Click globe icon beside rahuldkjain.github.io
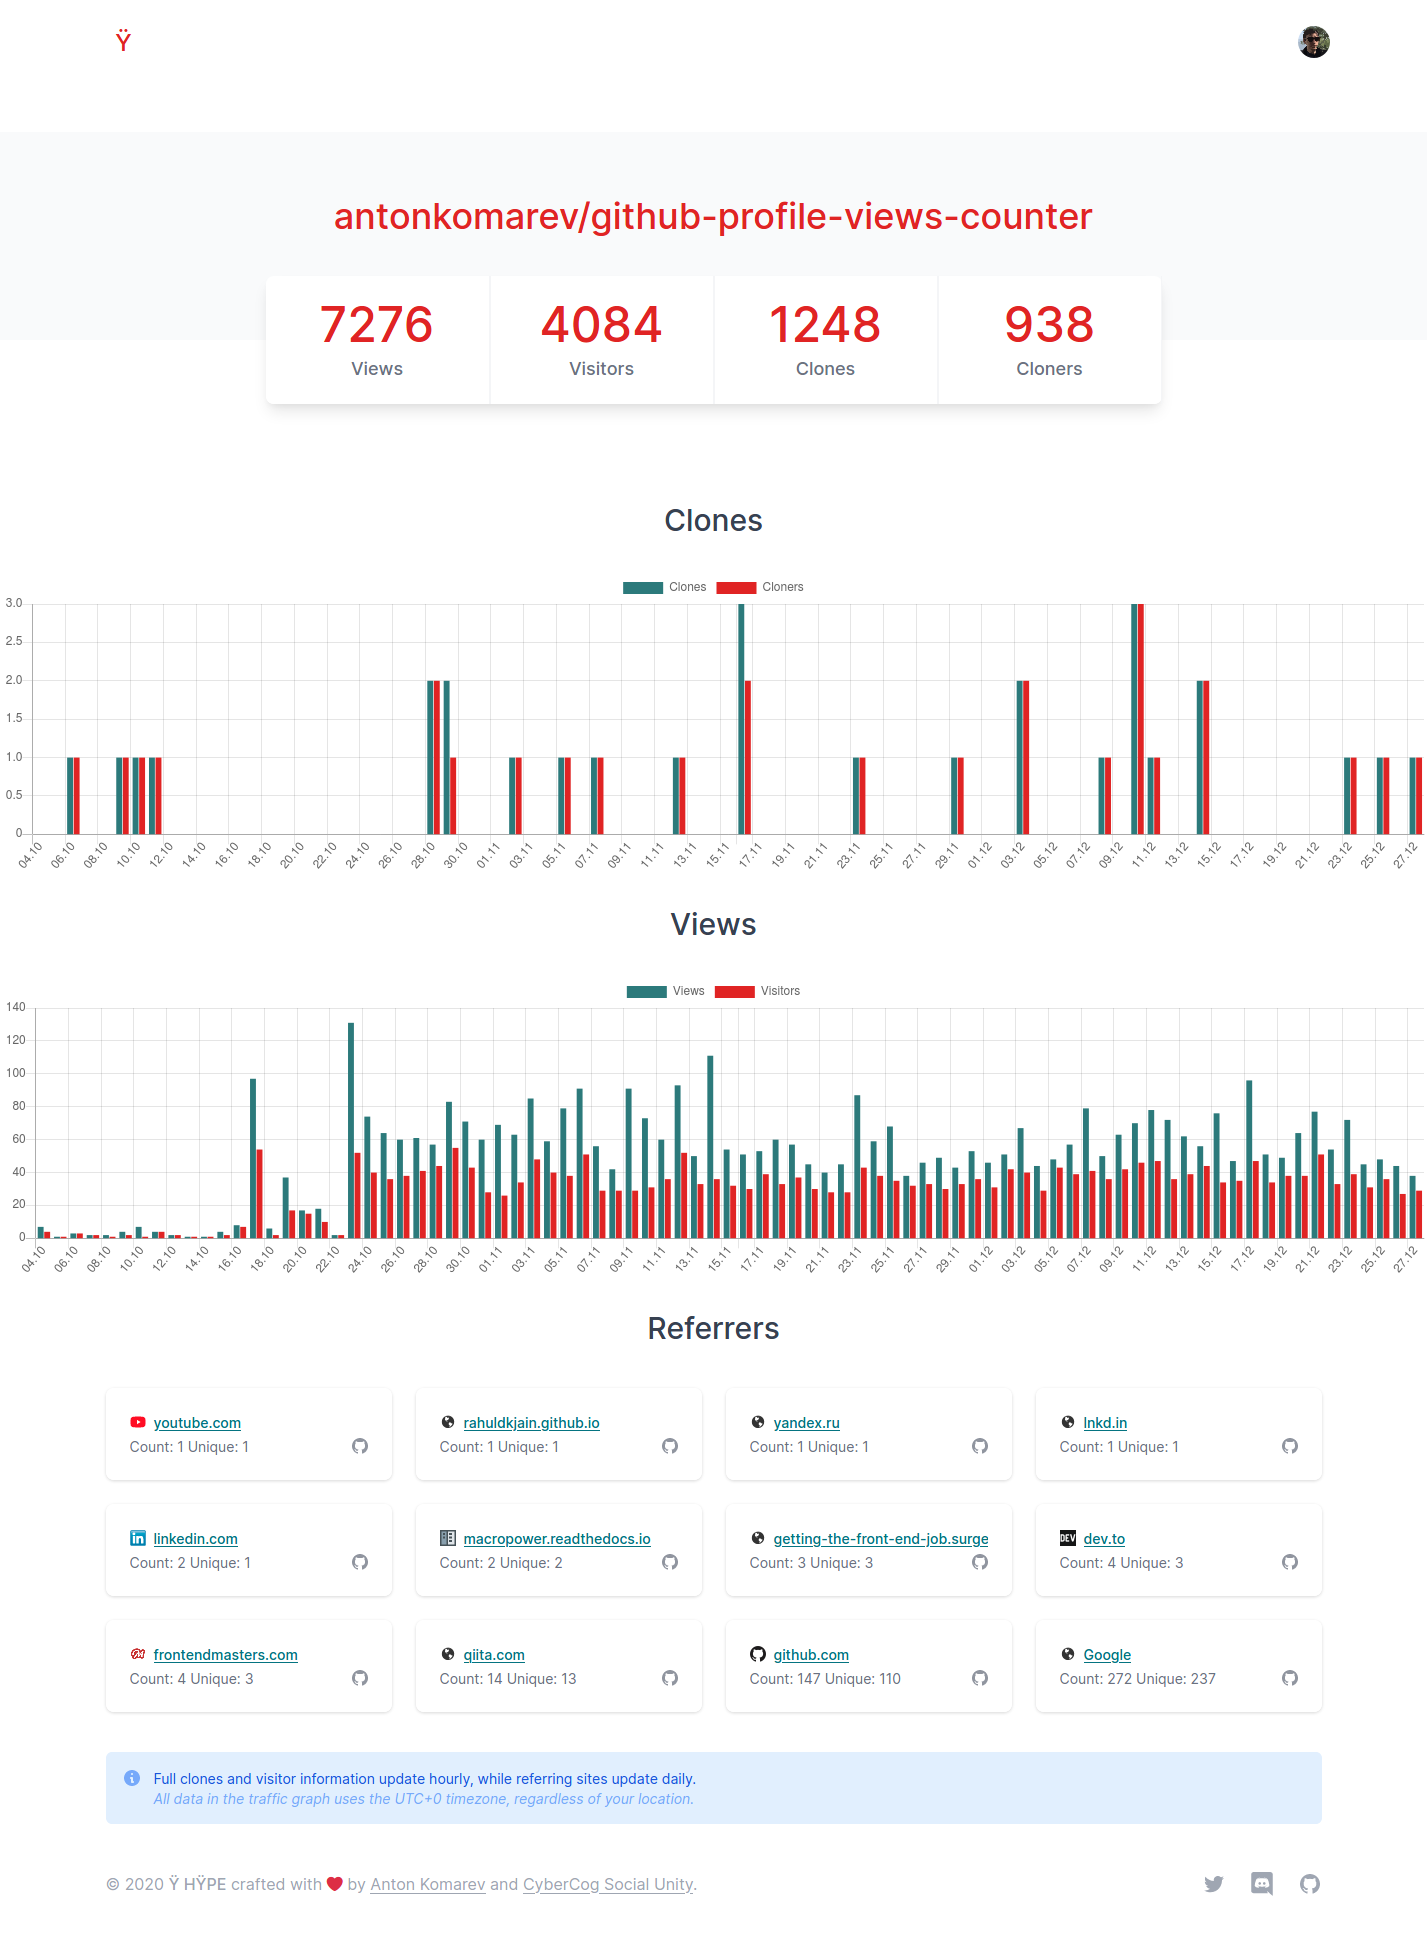Screen dimensions: 1427x1944 coord(448,1423)
